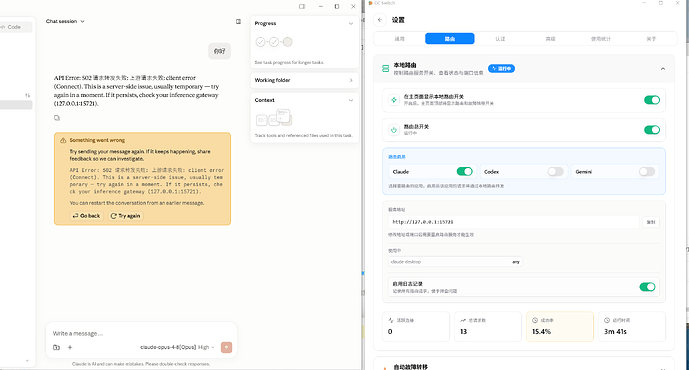Click the stacked cards illustration under Context
Viewport: 689px width, 370px height.
274,118
